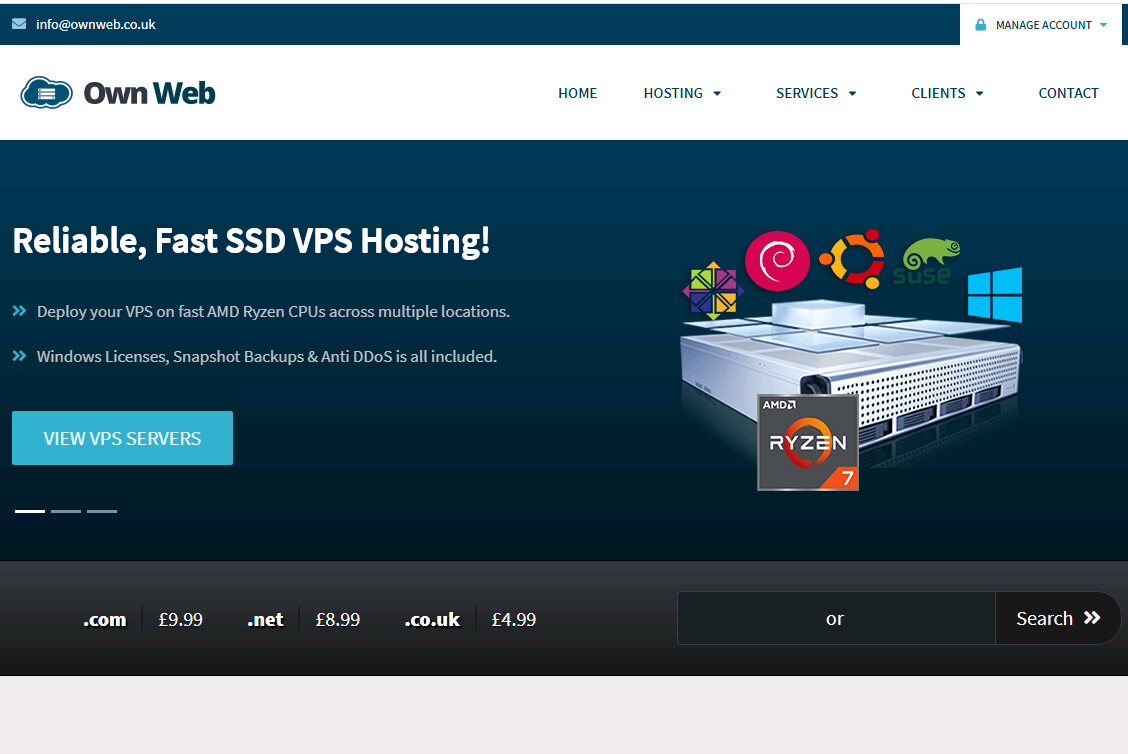Click the Deploy your VPS bullet text
Image resolution: width=1128 pixels, height=754 pixels.
click(273, 312)
